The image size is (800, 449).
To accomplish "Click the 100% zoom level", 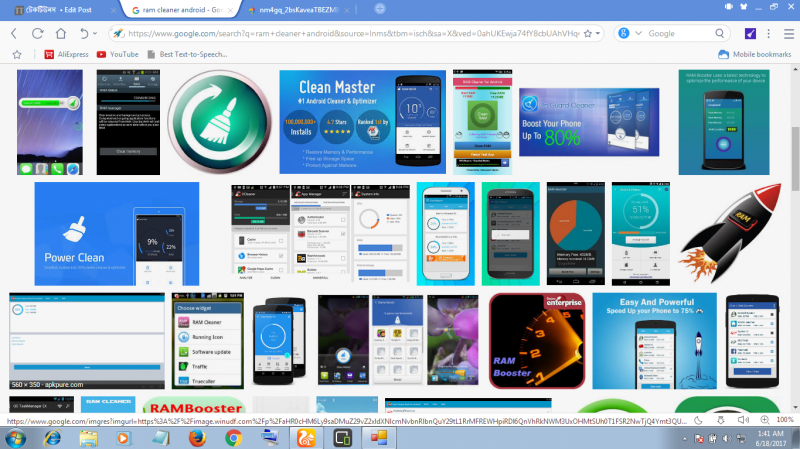I will (785, 420).
